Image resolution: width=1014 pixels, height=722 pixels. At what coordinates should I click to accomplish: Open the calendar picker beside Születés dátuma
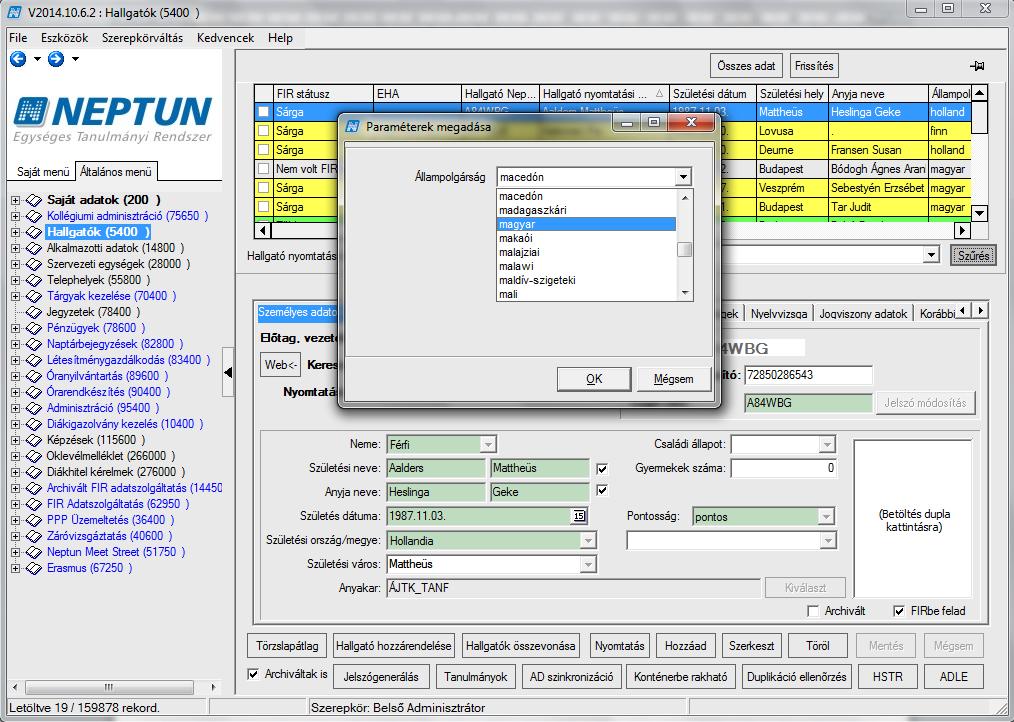click(579, 516)
